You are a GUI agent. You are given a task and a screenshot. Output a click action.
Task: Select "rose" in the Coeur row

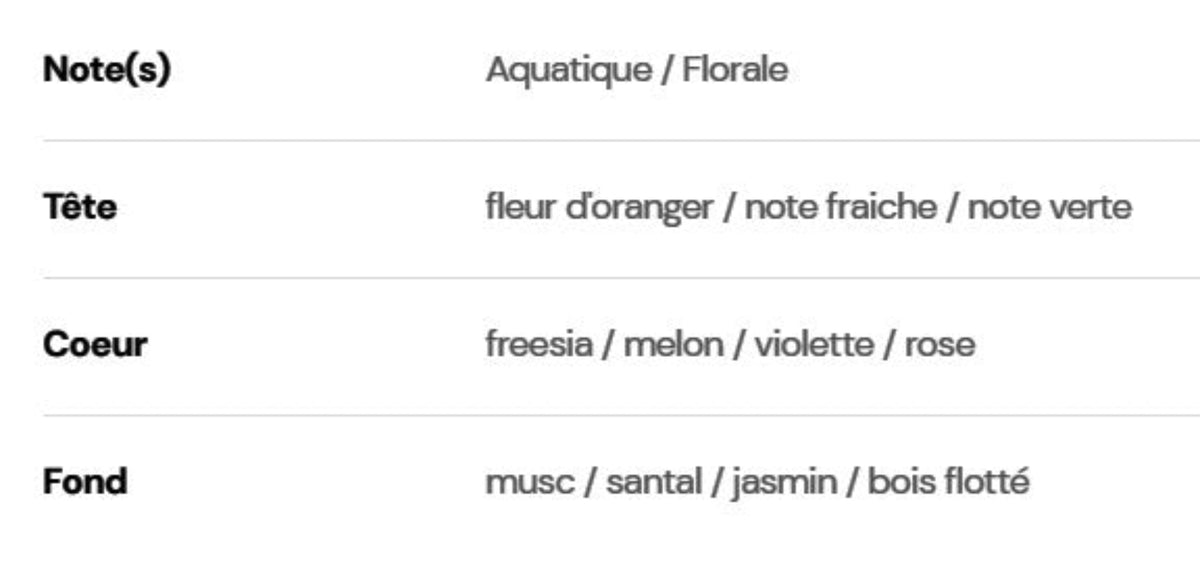coord(939,346)
